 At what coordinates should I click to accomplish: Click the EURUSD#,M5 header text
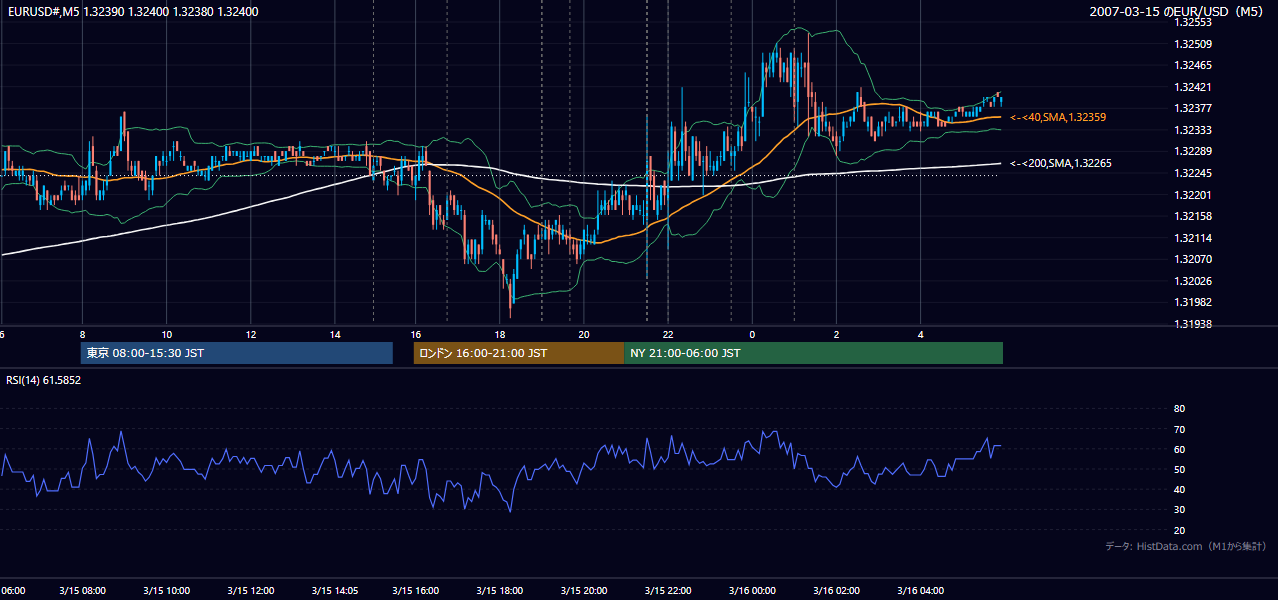coord(132,11)
